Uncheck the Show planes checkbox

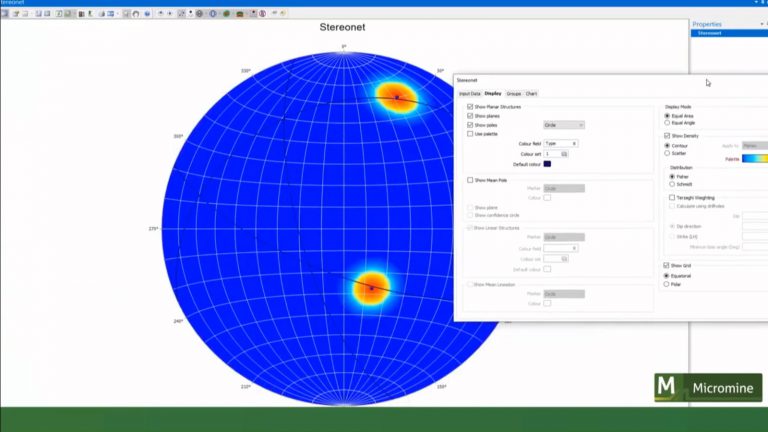(x=470, y=116)
